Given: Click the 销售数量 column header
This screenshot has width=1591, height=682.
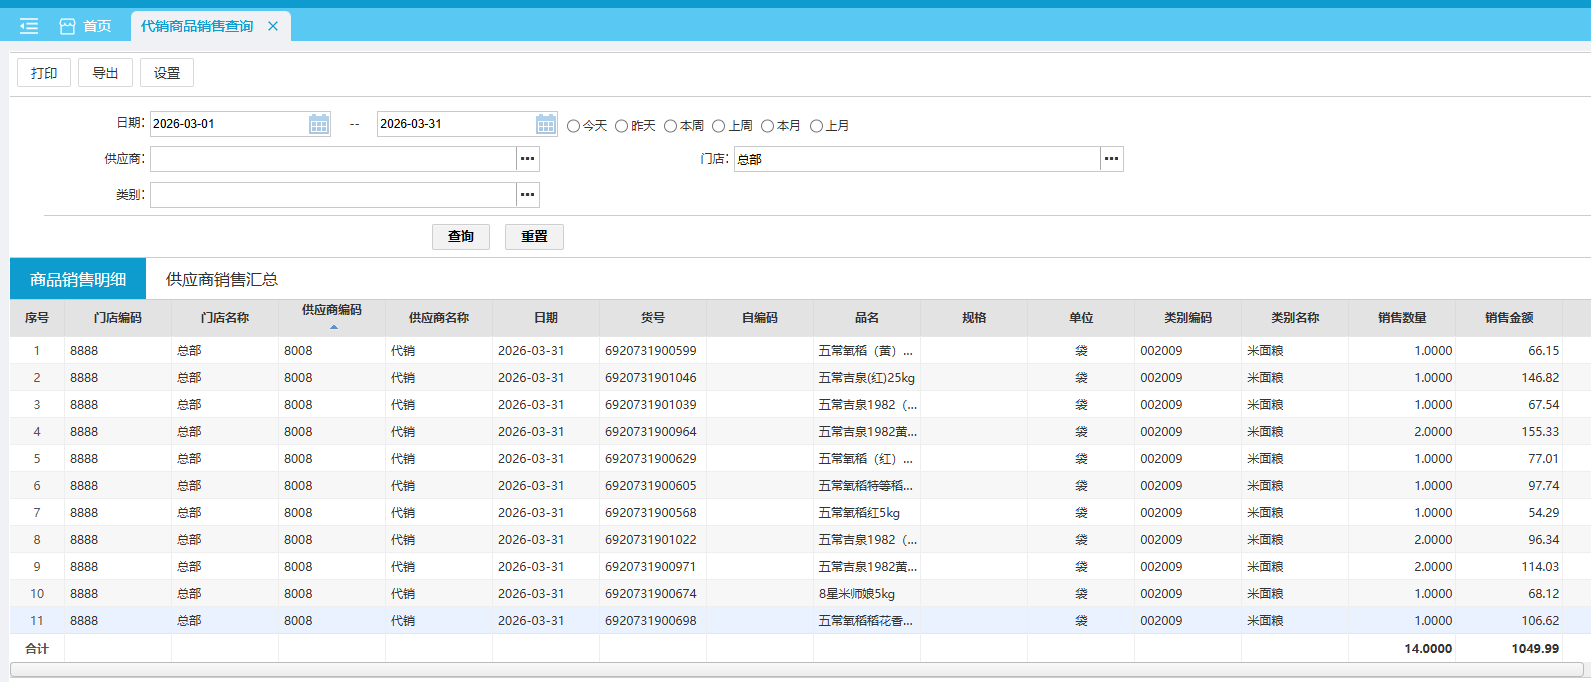Looking at the screenshot, I should coord(1401,318).
